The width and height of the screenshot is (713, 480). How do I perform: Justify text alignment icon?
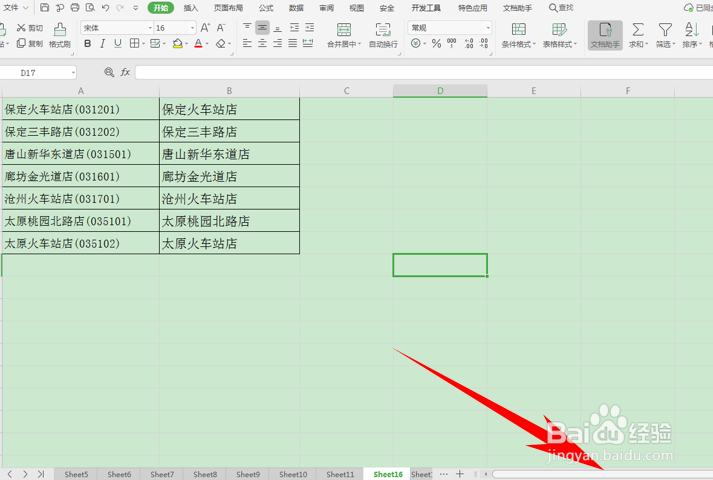[x=292, y=43]
